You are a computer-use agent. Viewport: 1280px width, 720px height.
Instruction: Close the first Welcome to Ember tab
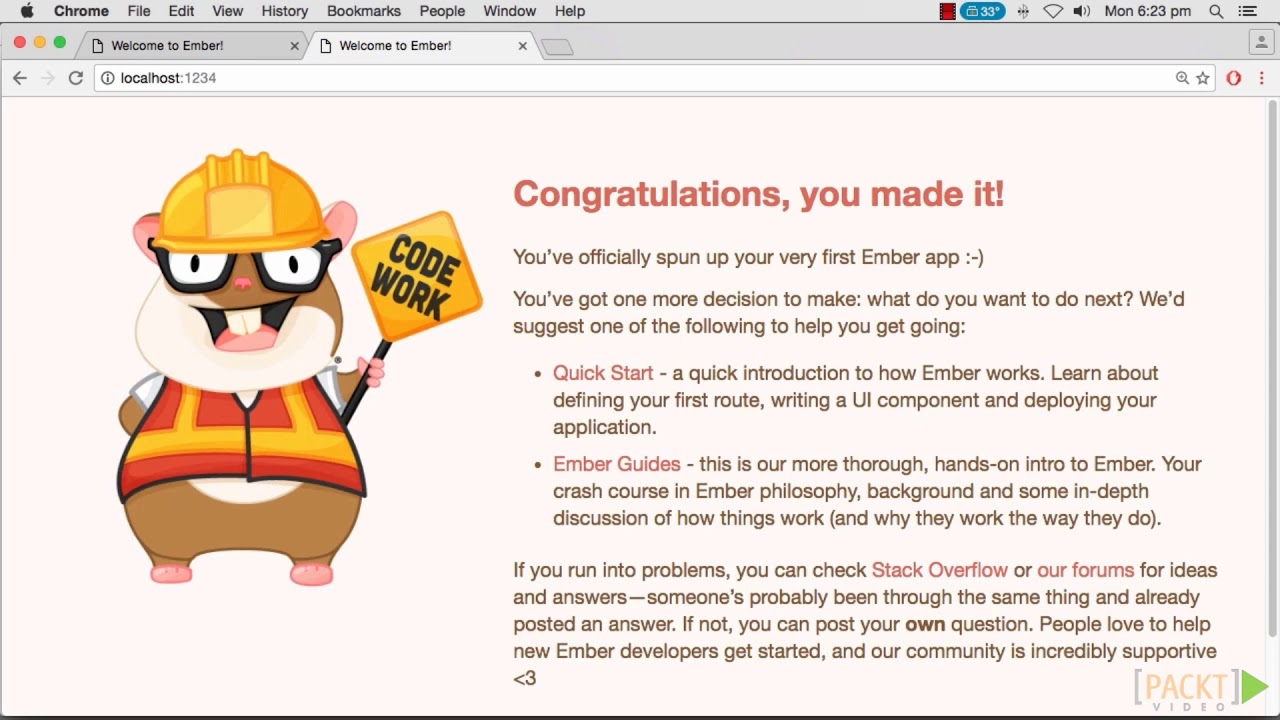click(x=294, y=46)
